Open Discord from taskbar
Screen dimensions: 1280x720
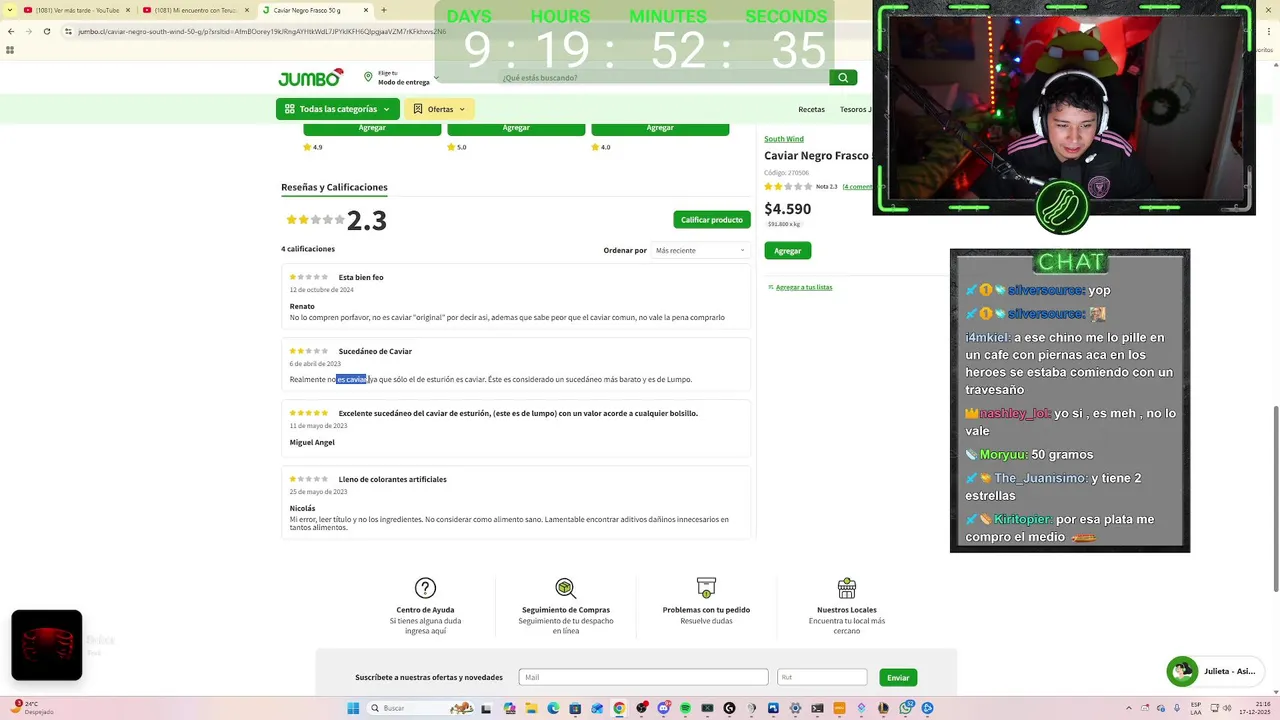tap(663, 708)
